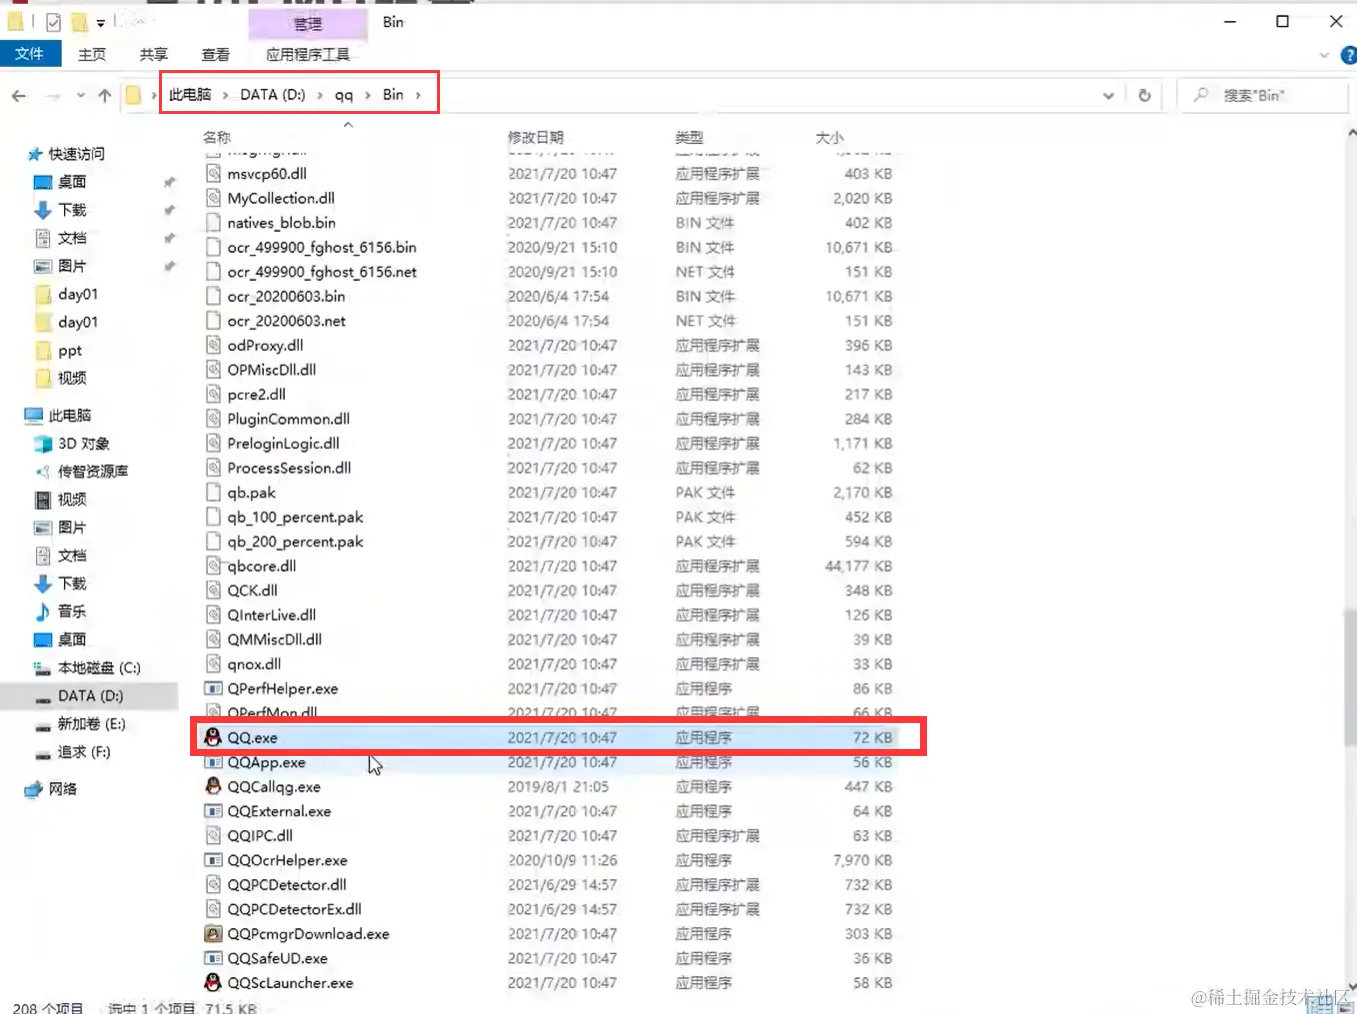The height and width of the screenshot is (1014, 1357).
Task: Sort by the 大小 column header
Action: (829, 137)
